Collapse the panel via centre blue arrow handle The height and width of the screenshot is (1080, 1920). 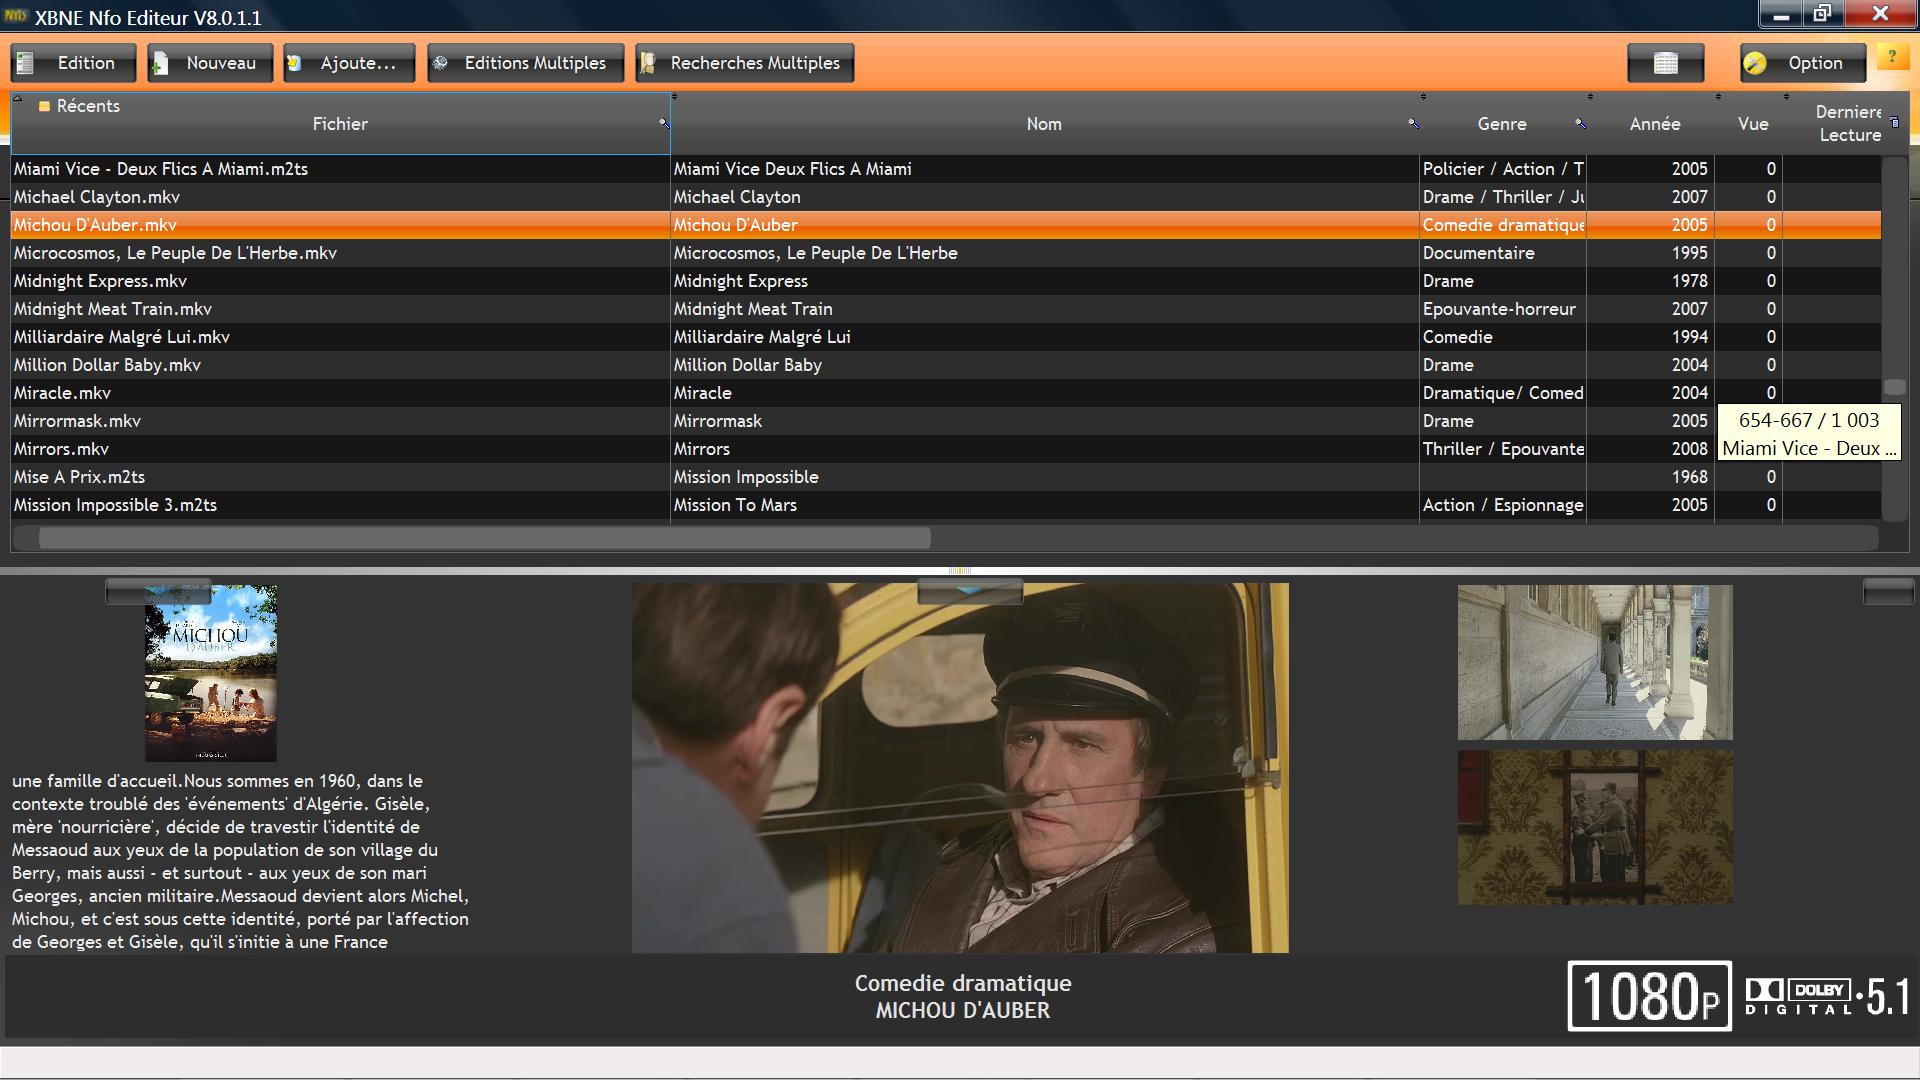point(969,591)
